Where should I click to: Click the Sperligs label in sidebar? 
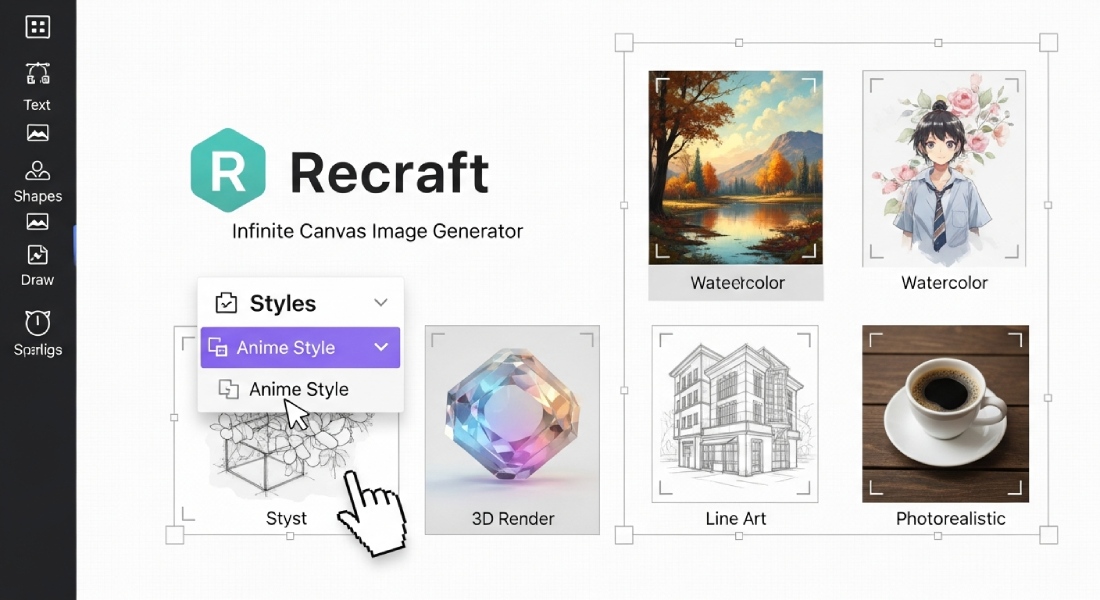click(38, 349)
